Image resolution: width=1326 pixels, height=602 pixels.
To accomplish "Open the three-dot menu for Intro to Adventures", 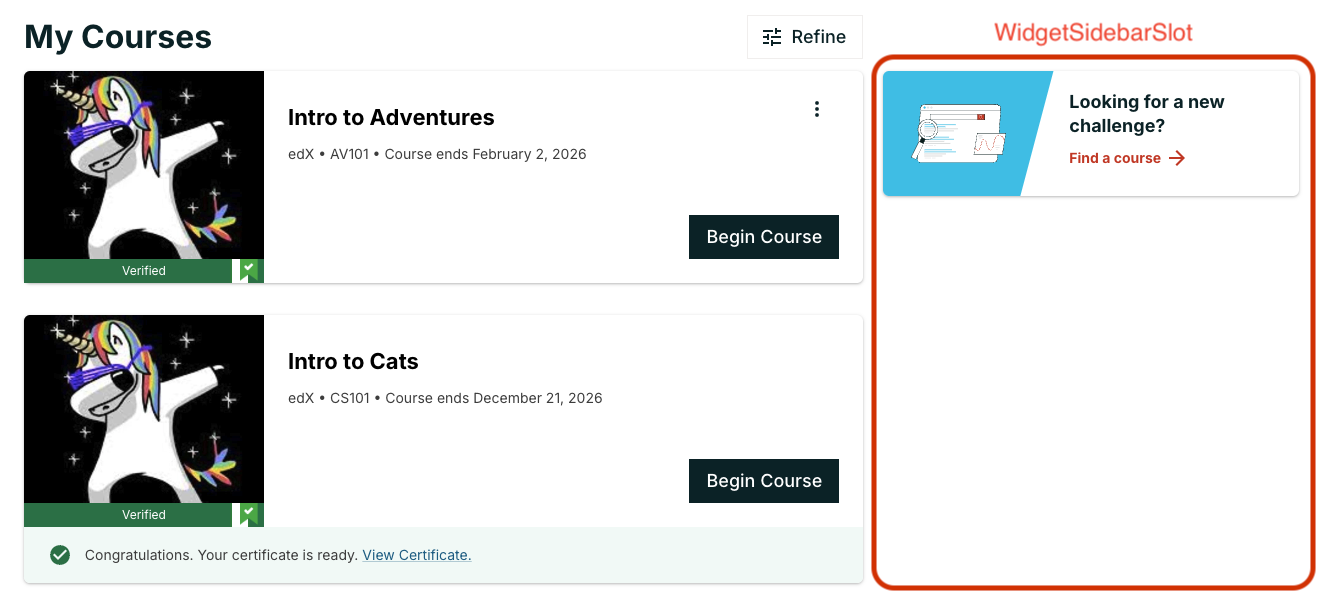I will (817, 109).
